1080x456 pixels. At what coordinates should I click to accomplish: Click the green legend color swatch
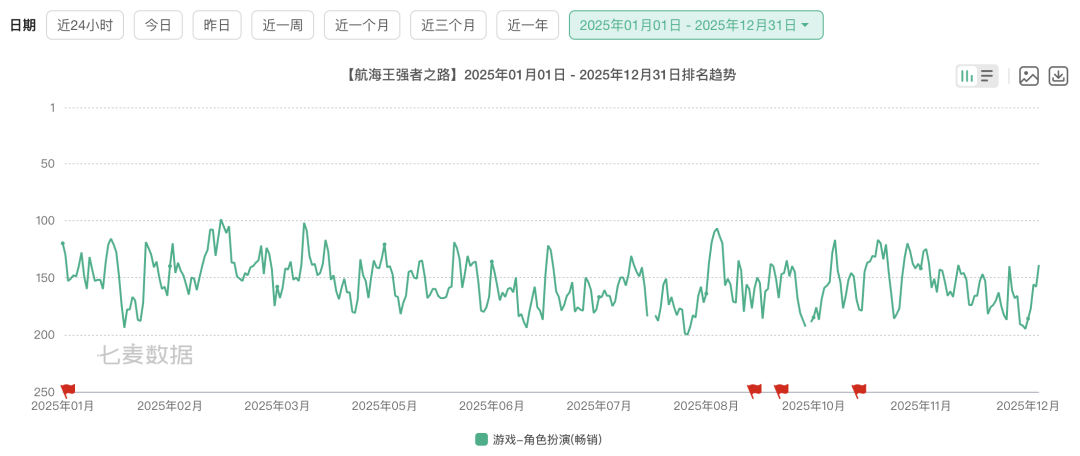[x=482, y=439]
